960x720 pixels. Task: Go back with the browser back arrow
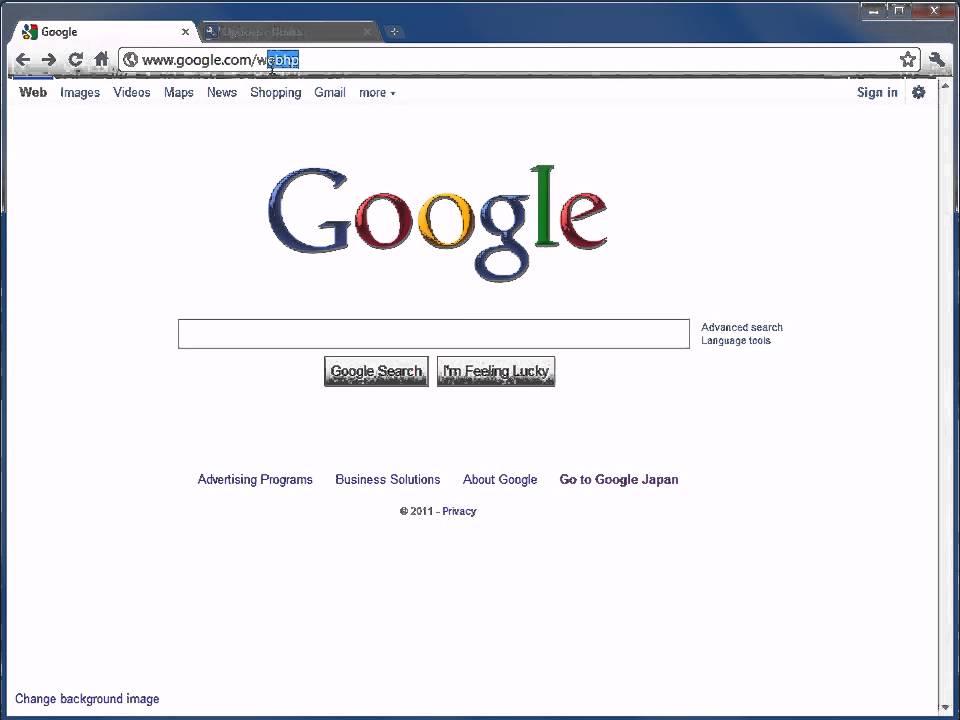[x=23, y=59]
